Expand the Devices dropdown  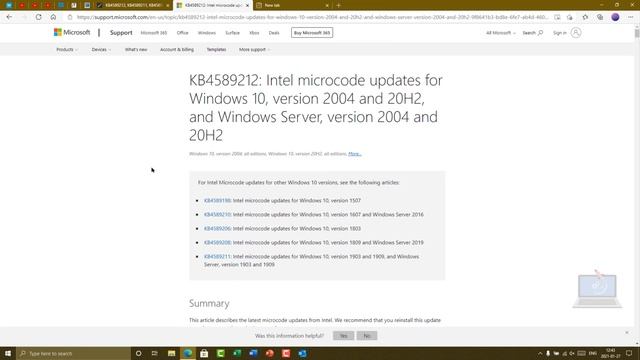click(101, 49)
